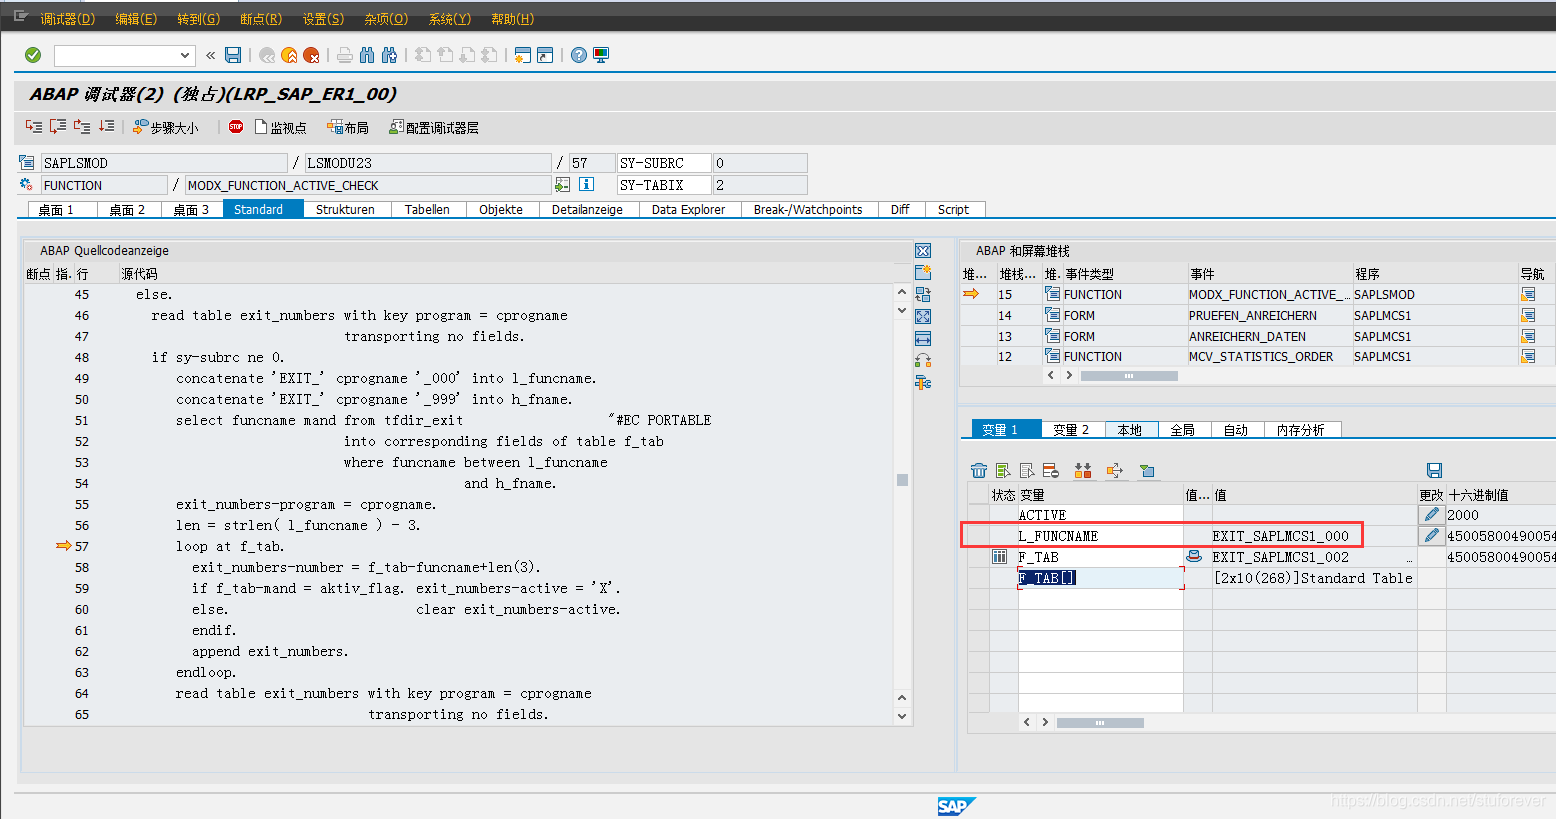
Task: Open Help via the question mark icon
Action: point(579,55)
